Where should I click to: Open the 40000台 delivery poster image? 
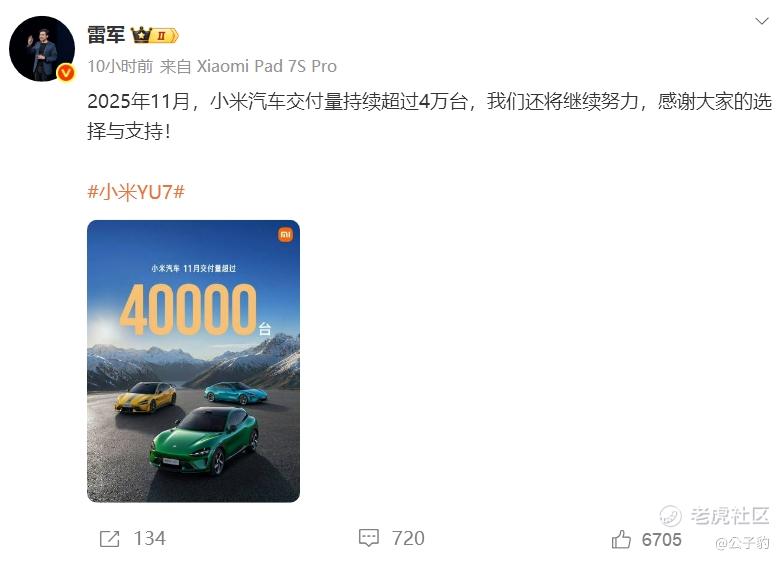(x=194, y=361)
